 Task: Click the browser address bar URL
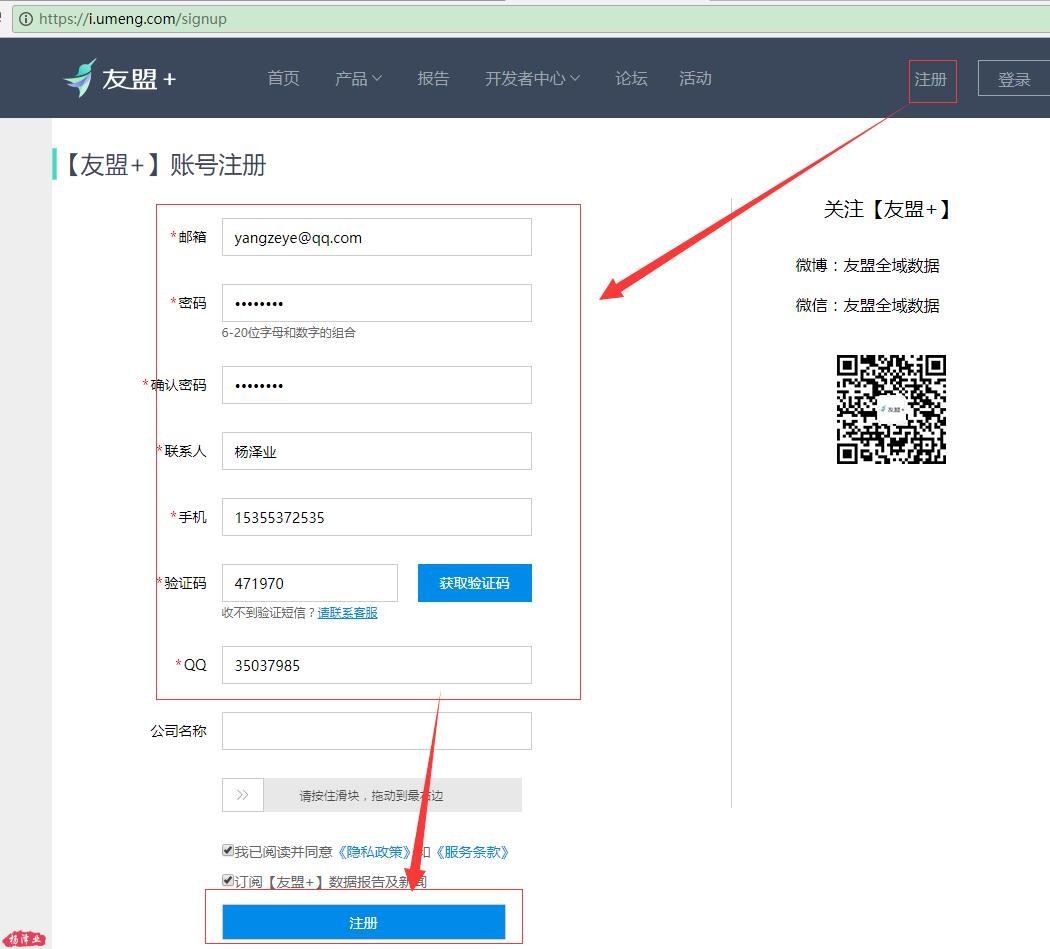coord(133,19)
